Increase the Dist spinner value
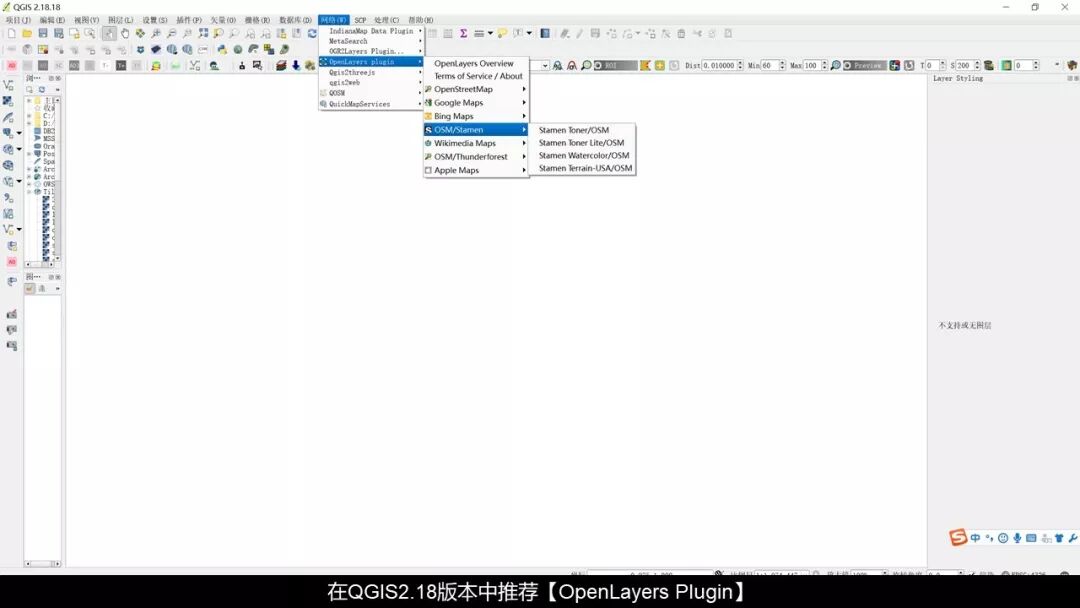1080x608 pixels. (740, 63)
